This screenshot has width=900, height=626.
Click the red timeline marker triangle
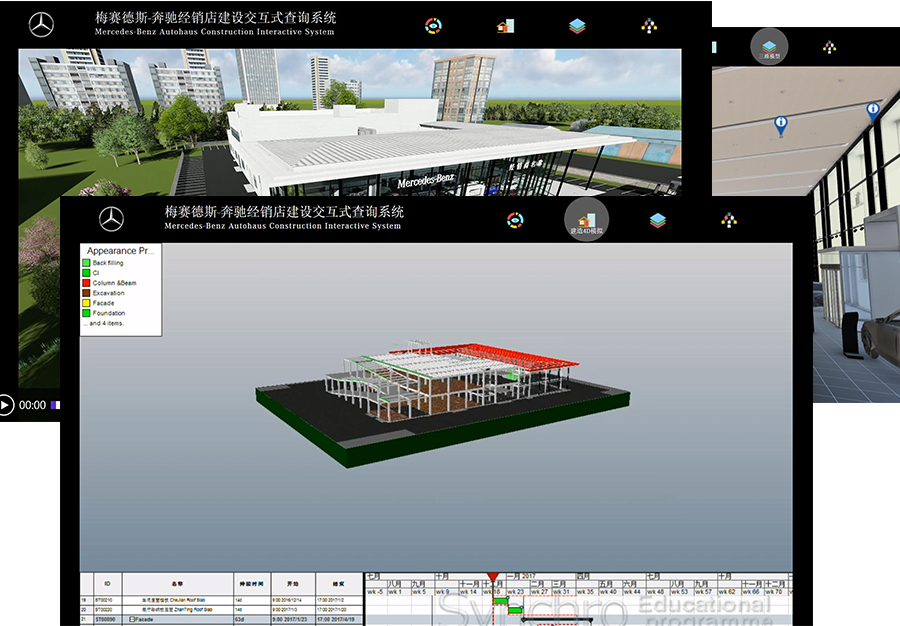pyautogui.click(x=492, y=577)
